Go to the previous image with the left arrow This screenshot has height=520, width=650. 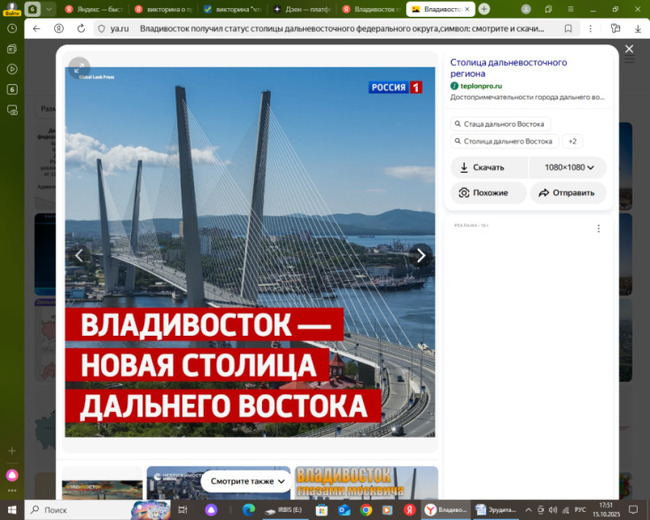click(79, 256)
